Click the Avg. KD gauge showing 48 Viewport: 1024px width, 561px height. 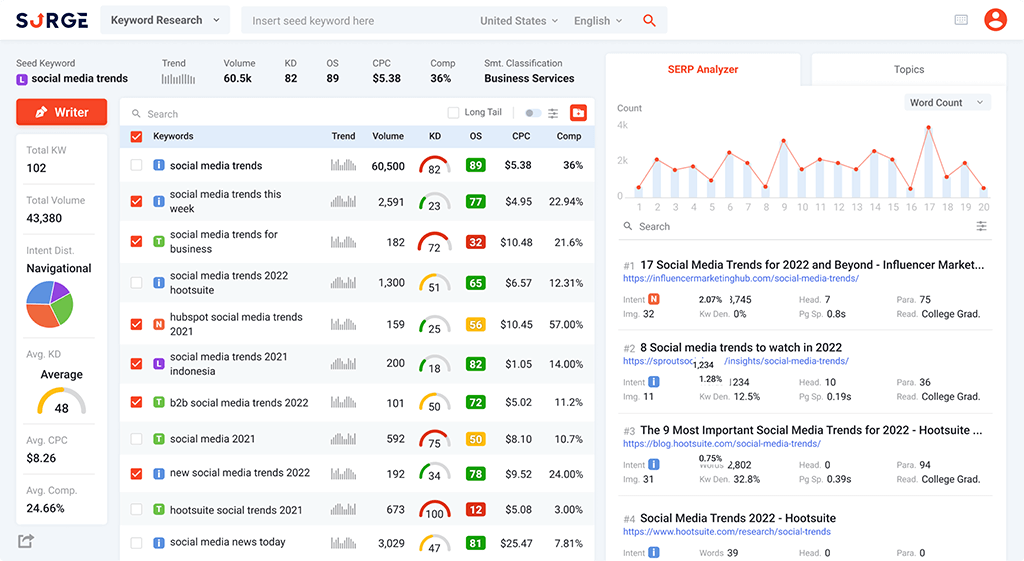[61, 401]
